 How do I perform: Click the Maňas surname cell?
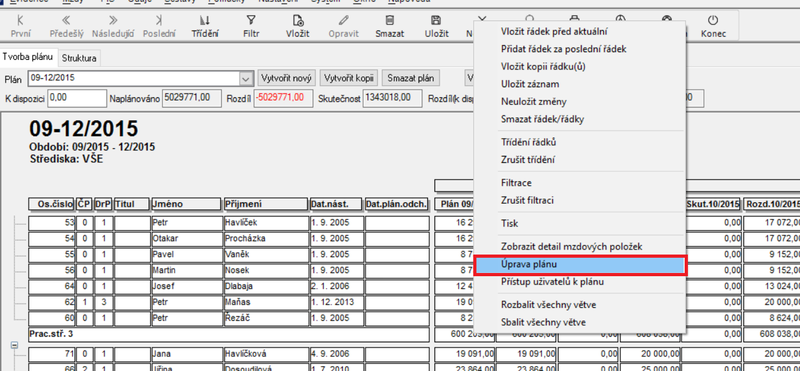point(266,302)
